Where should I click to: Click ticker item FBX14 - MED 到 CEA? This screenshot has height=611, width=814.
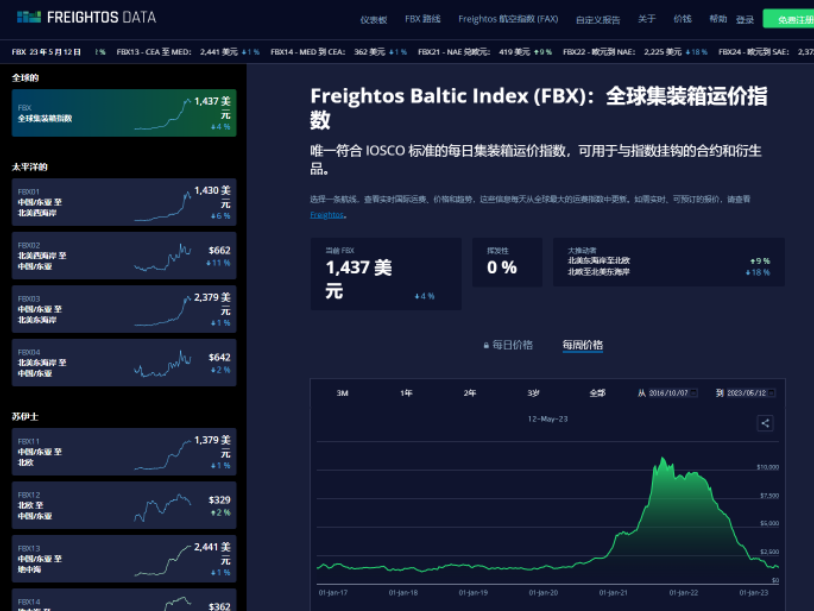pyautogui.click(x=338, y=52)
